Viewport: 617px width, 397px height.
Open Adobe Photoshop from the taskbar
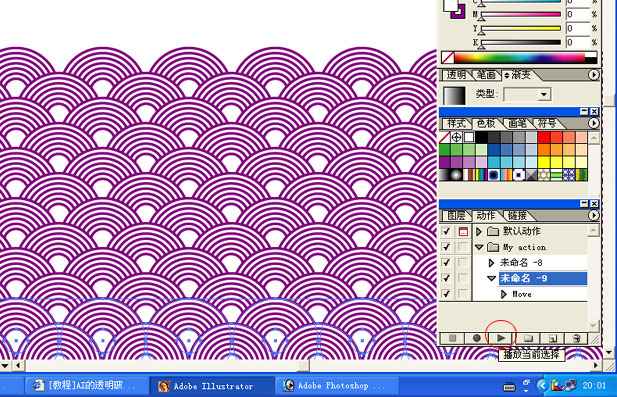(336, 386)
